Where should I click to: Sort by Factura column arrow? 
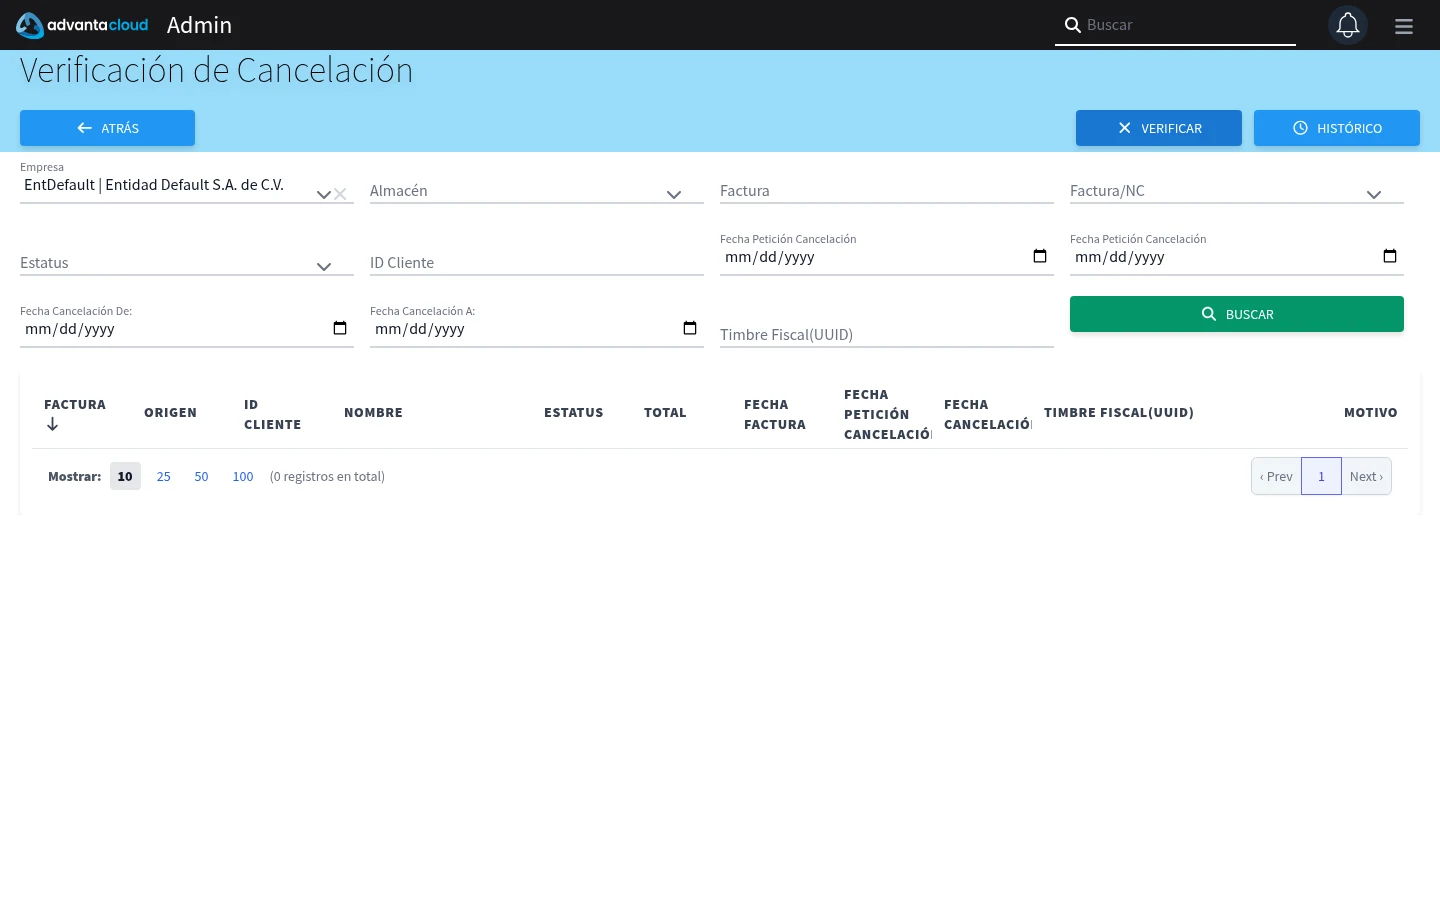(52, 425)
